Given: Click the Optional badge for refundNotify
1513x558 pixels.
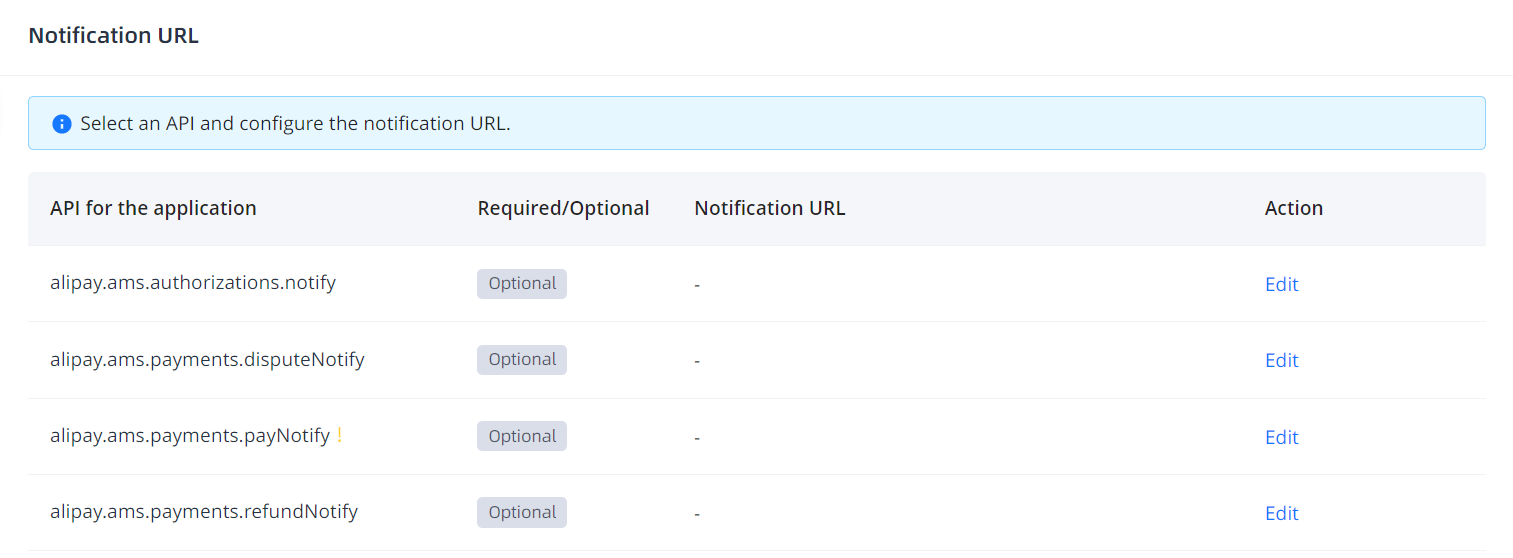Looking at the screenshot, I should coord(522,513).
